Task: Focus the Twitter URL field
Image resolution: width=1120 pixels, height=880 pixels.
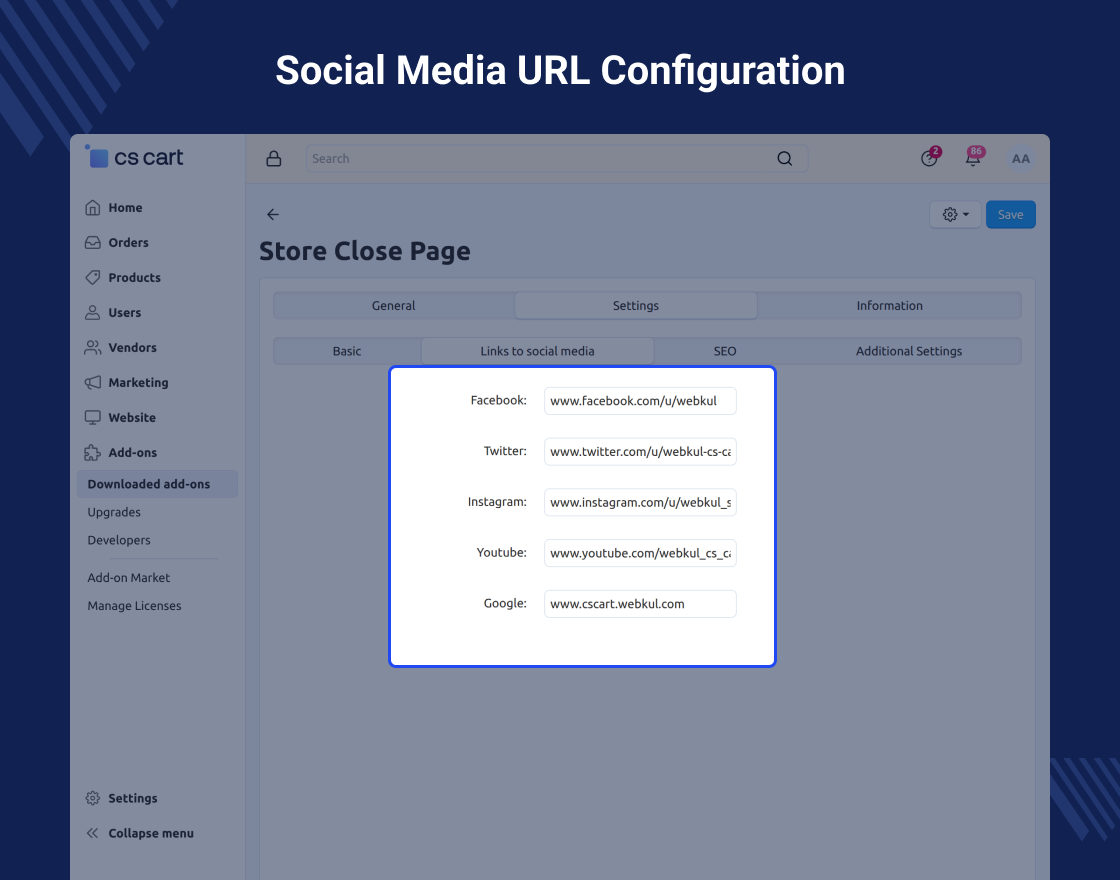Action: (640, 451)
